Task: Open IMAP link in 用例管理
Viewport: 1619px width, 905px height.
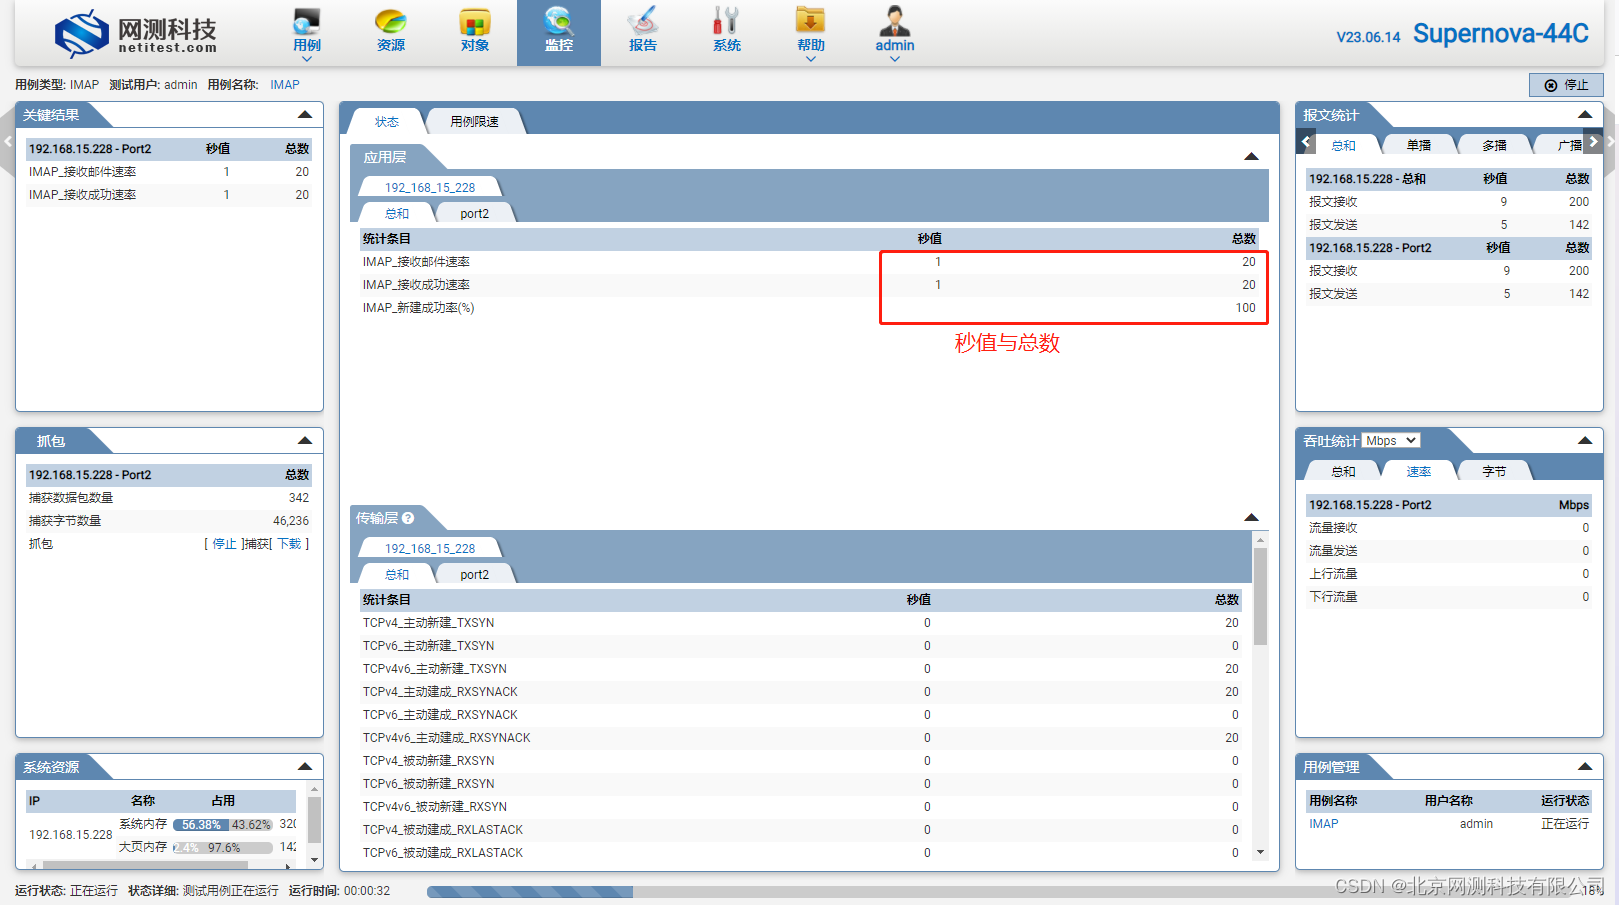Action: coord(1324,824)
